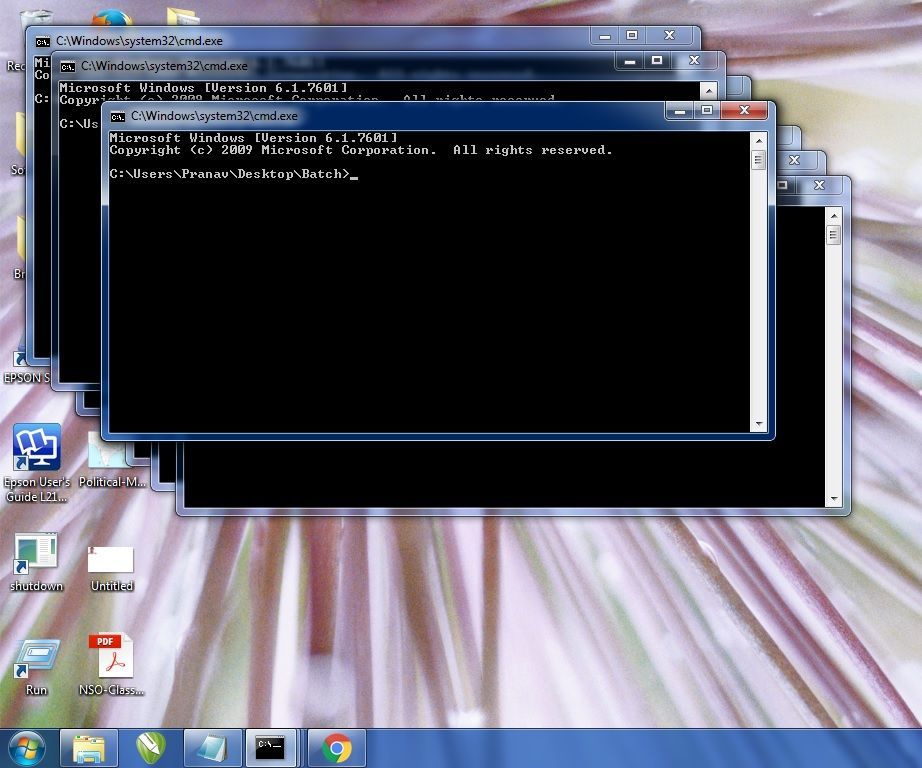Click the front cmd window scroll down arrow

[759, 424]
